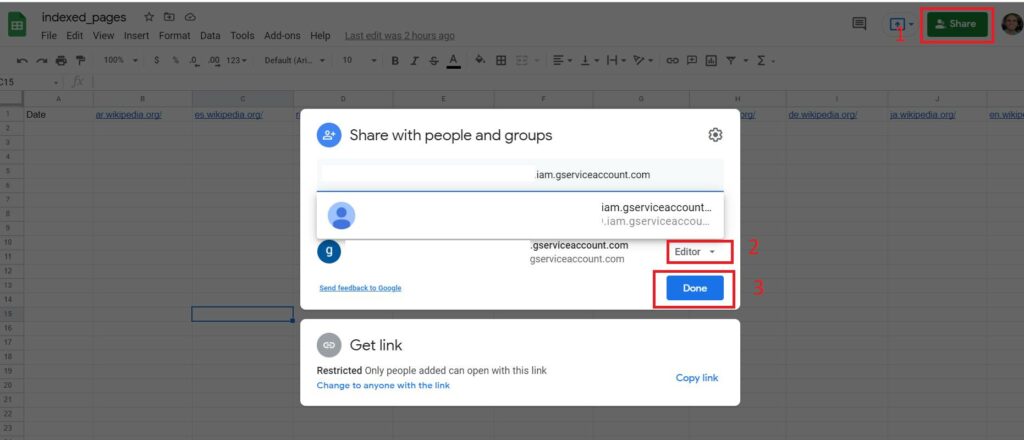
Task: Open more number formats 123 dropdown
Action: coord(236,61)
